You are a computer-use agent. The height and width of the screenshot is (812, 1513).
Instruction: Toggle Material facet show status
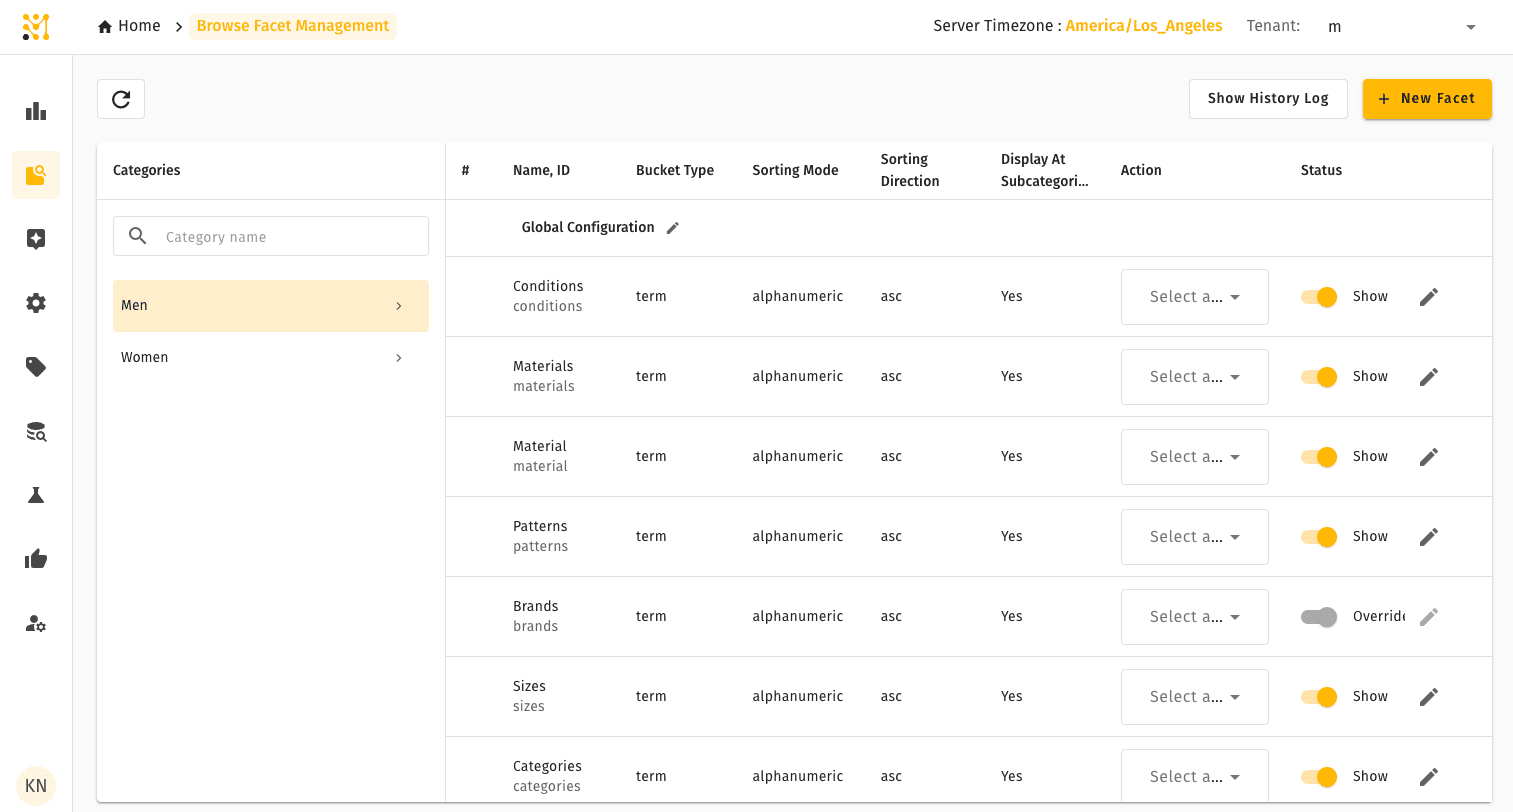pyautogui.click(x=1319, y=457)
